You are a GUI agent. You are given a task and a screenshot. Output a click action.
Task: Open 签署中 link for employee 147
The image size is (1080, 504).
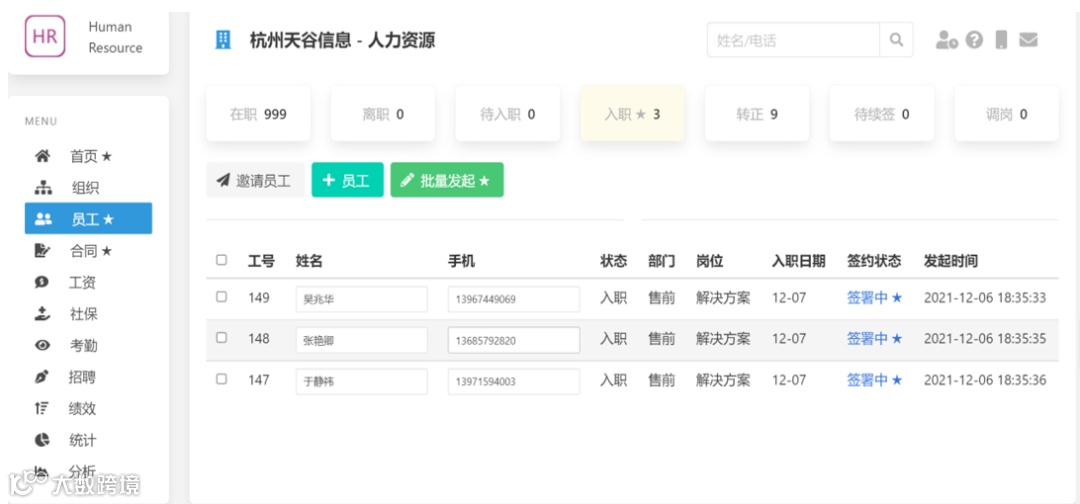874,380
